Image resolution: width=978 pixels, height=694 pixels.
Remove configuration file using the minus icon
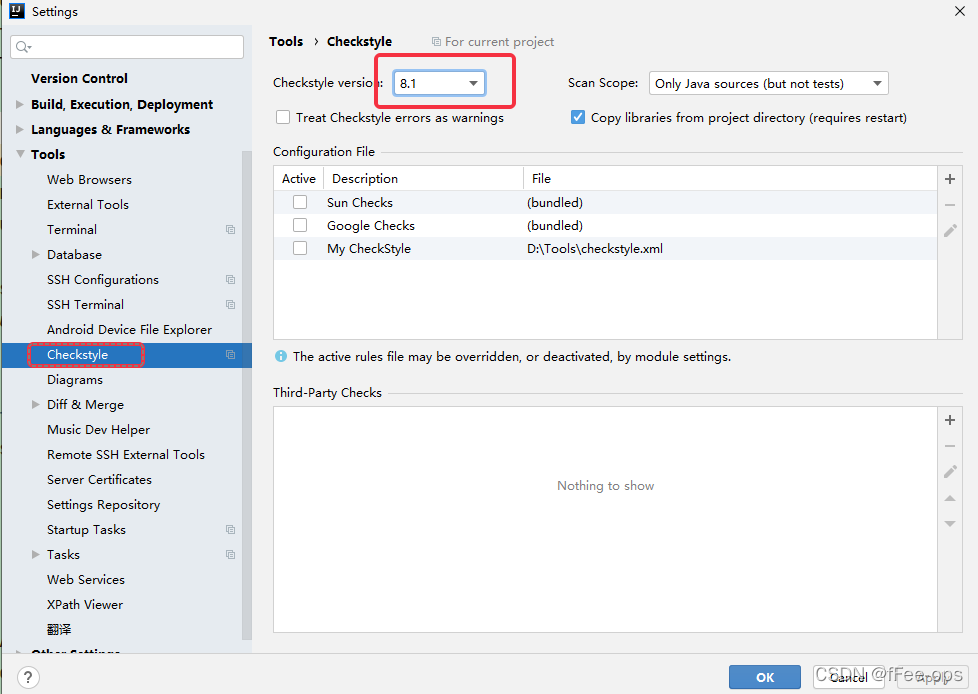click(x=949, y=205)
